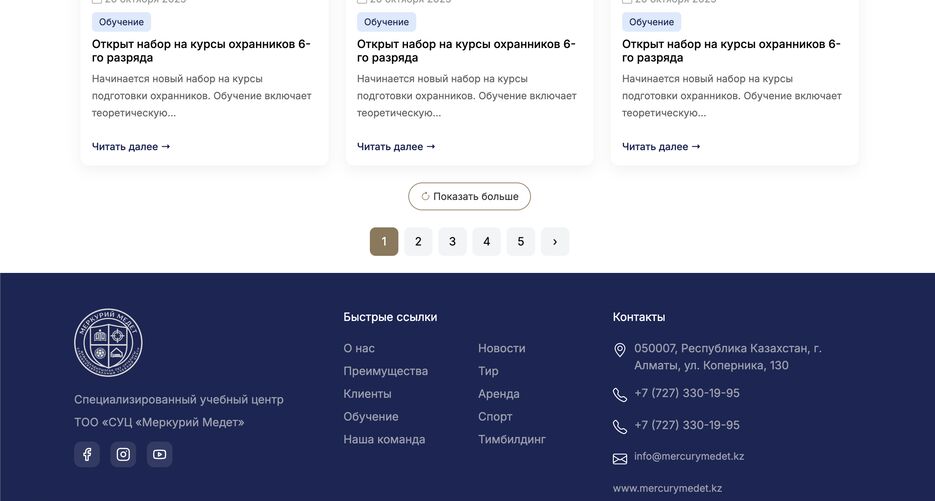This screenshot has height=501, width=935.
Task: Open the Тимбилдинг footer link
Action: point(512,439)
